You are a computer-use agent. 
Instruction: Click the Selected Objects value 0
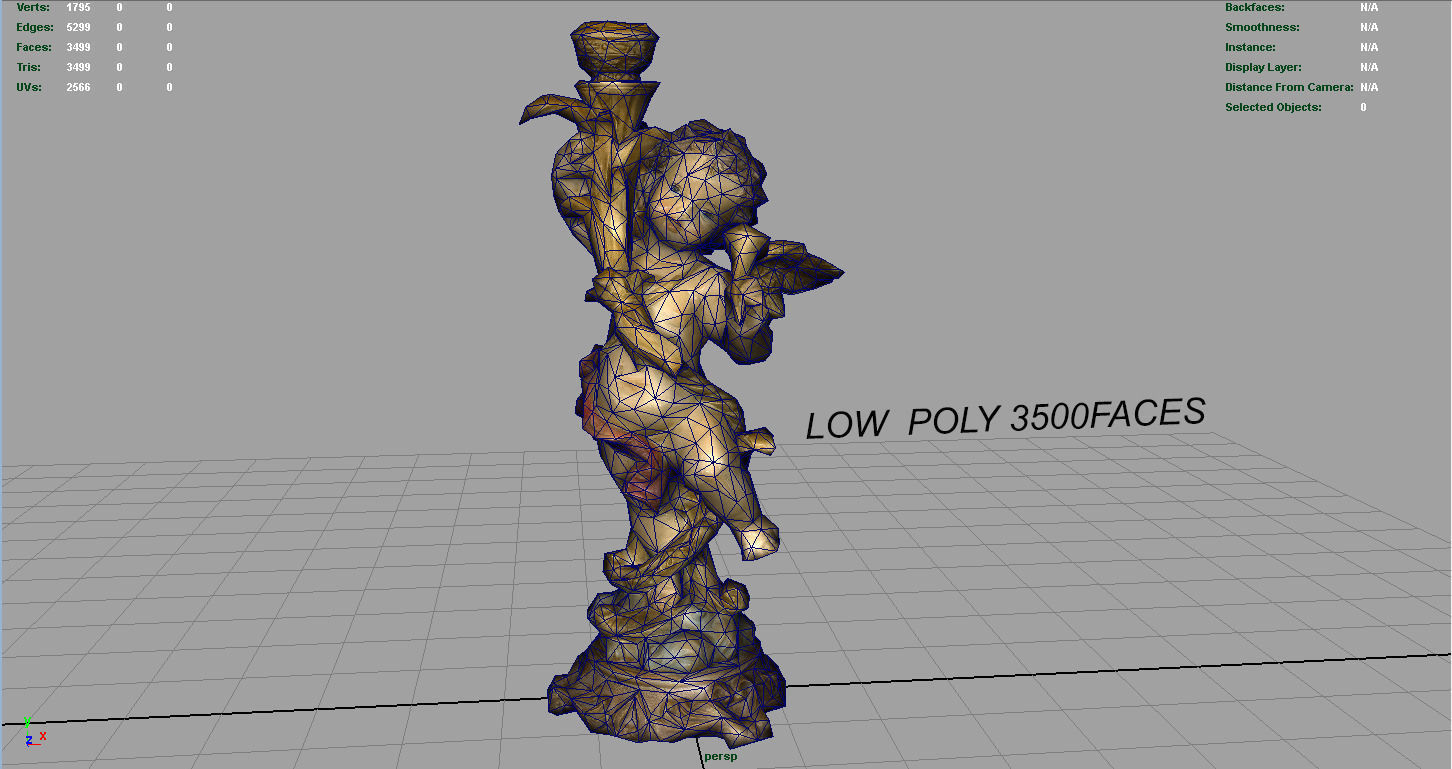coord(1363,107)
